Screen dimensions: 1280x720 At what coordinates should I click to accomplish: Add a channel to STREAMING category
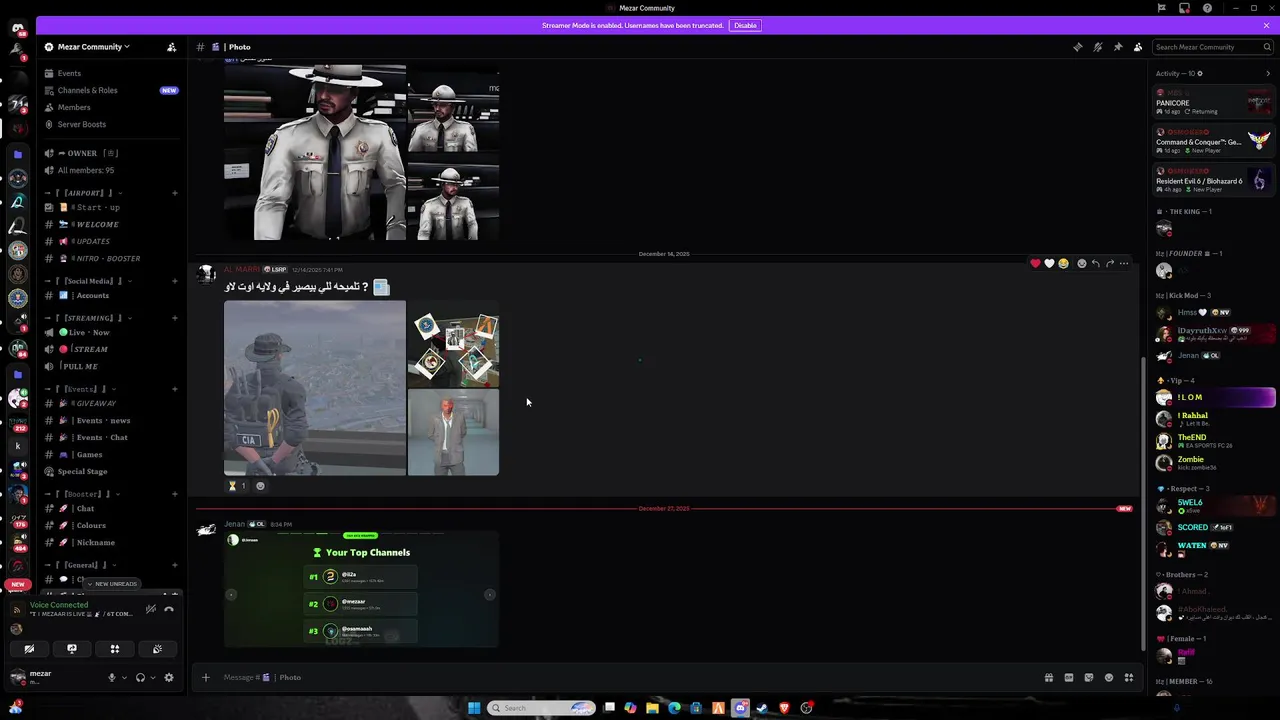(x=174, y=318)
